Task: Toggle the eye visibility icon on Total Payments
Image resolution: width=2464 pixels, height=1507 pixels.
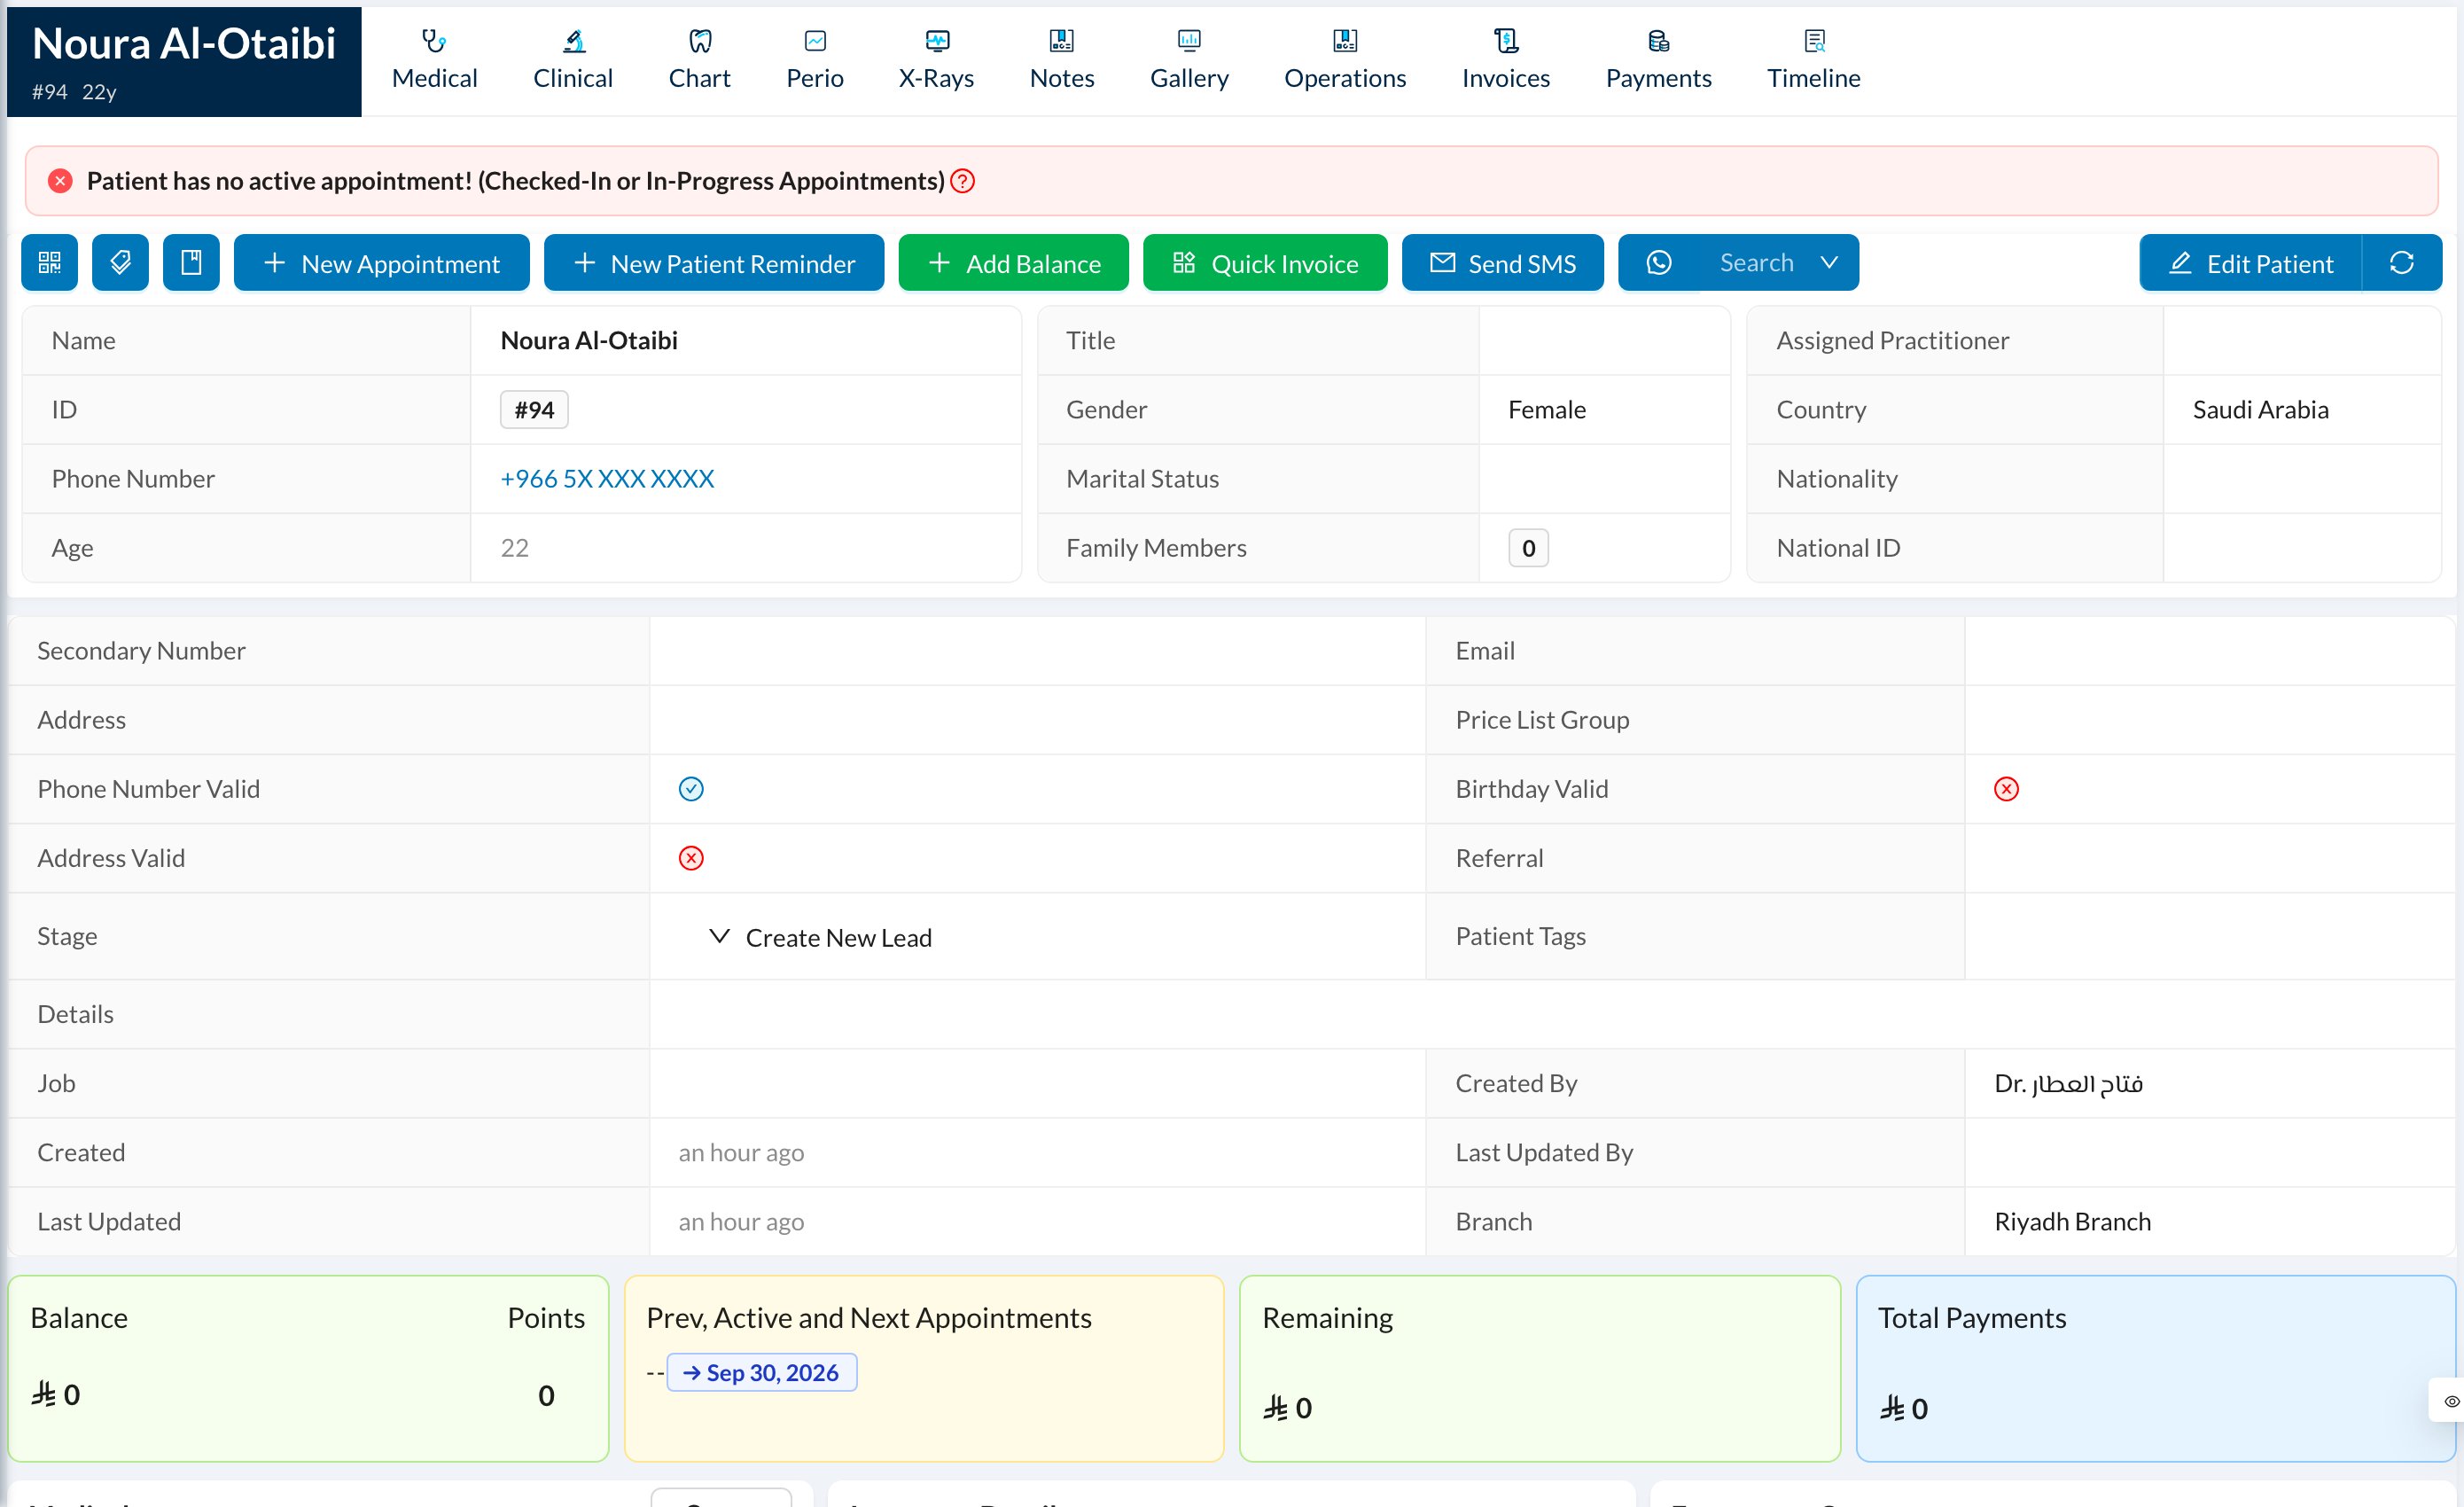Action: 2450,1401
